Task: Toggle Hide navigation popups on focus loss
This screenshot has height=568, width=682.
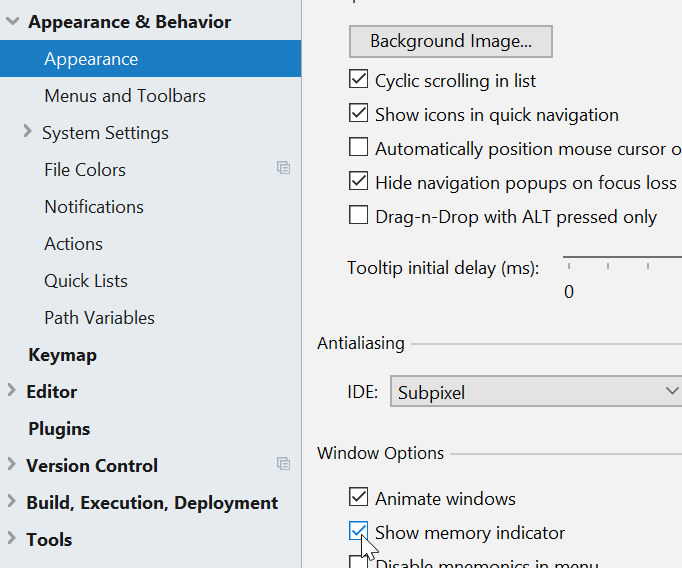Action: tap(358, 182)
